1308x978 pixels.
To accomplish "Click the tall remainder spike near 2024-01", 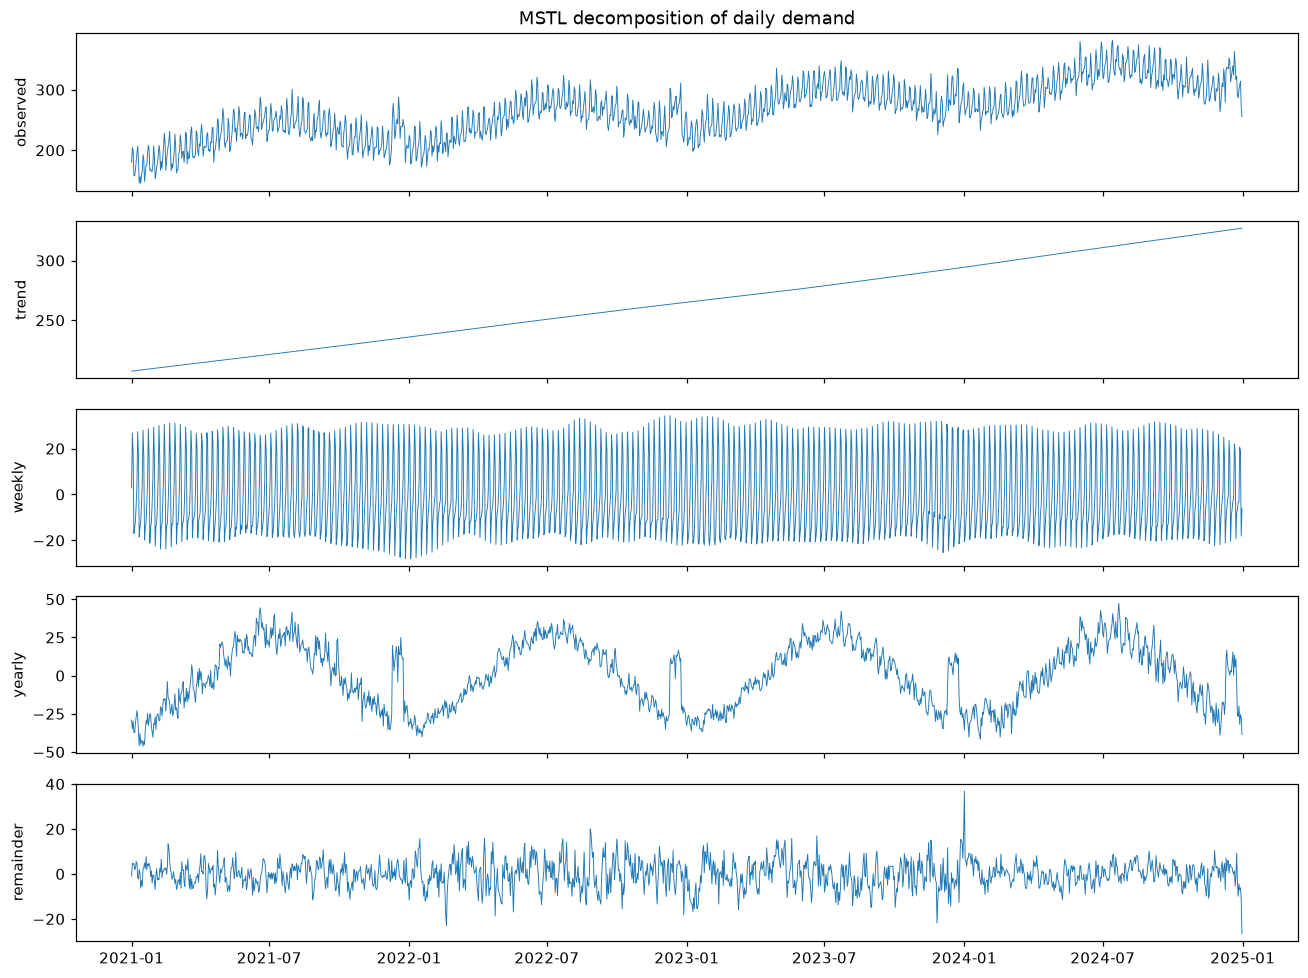I will tap(964, 793).
